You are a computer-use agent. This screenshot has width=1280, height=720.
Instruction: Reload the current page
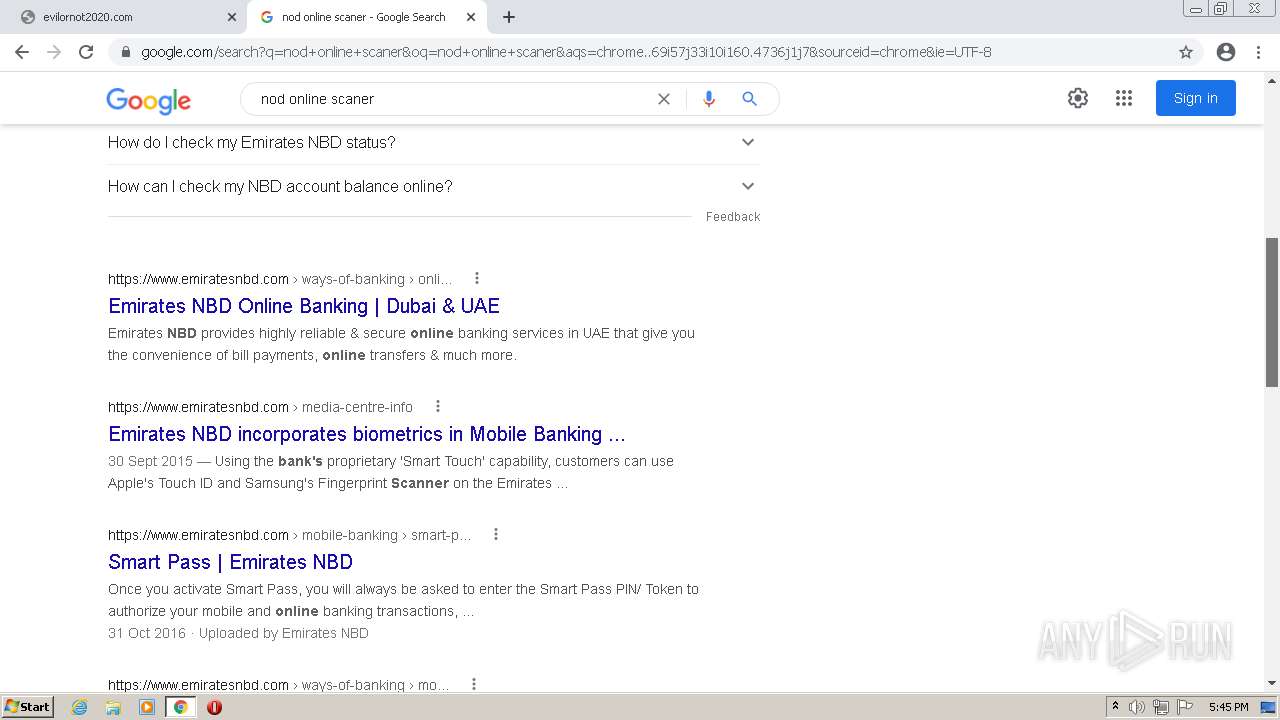(x=86, y=52)
